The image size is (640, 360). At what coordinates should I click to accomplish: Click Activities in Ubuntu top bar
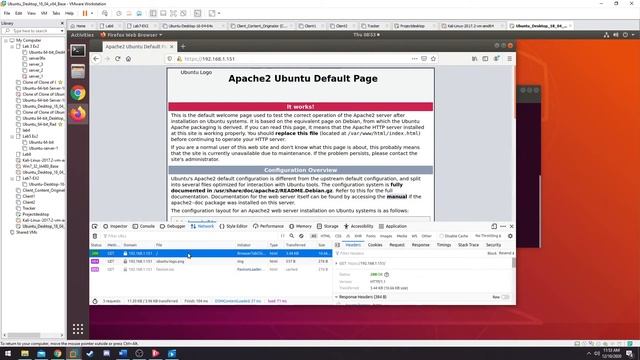(x=82, y=35)
